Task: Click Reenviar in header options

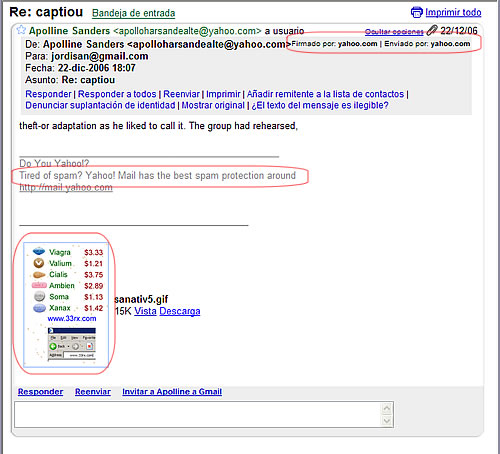Action: pos(181,94)
